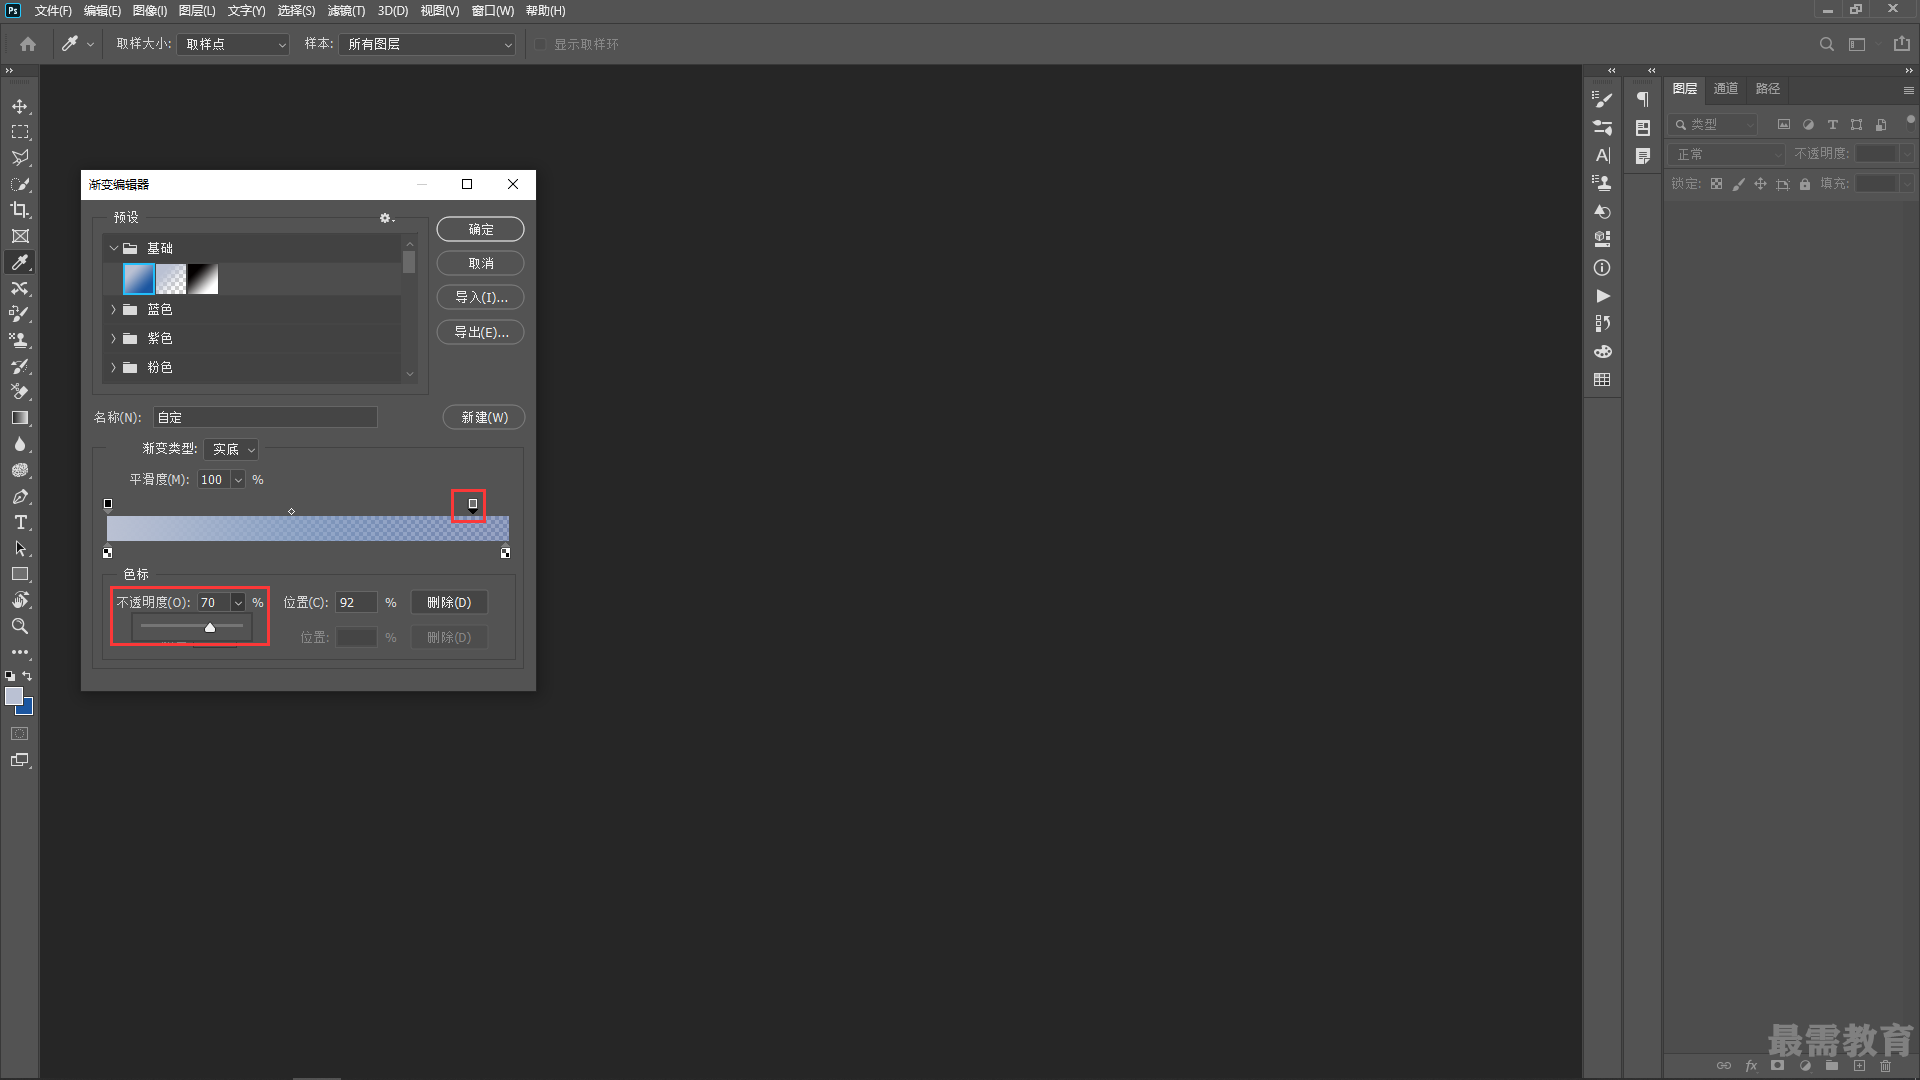Toggle shape layer filter icon
This screenshot has width=1920, height=1080.
click(x=1856, y=124)
